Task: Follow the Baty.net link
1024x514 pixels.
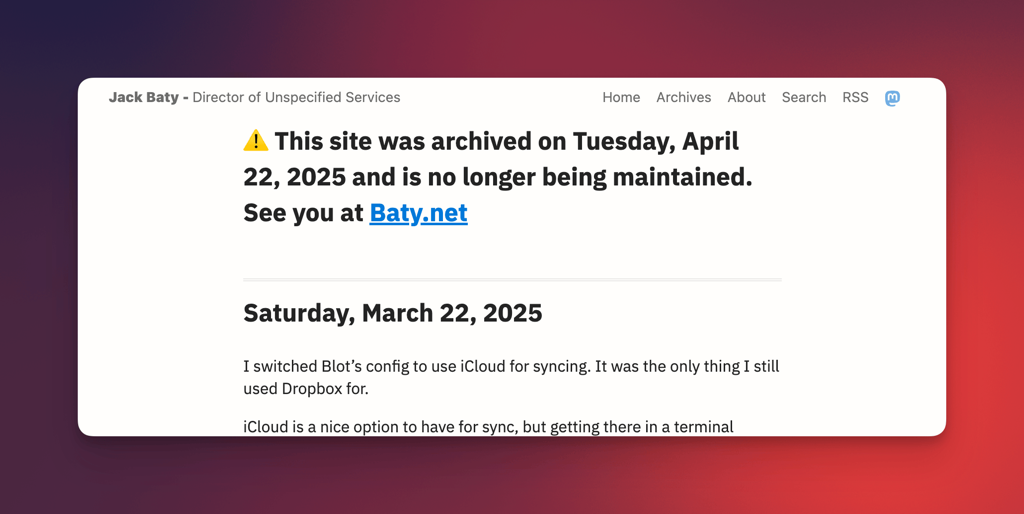Action: point(418,213)
